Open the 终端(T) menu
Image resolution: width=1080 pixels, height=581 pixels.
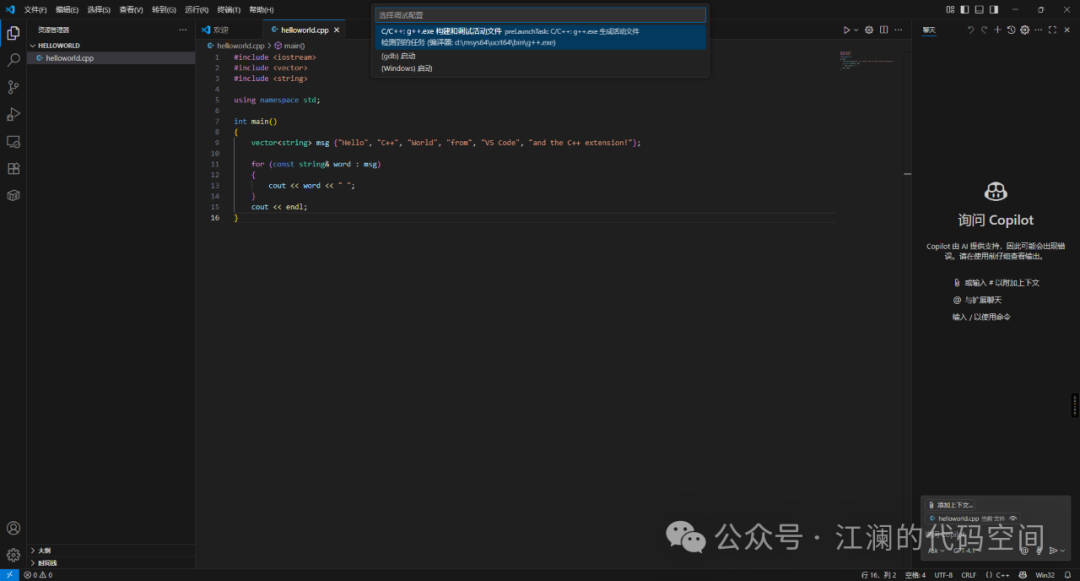coord(229,10)
